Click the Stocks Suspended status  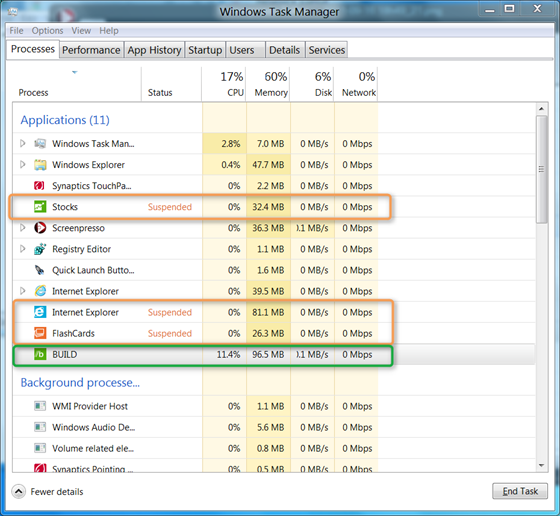click(x=170, y=207)
